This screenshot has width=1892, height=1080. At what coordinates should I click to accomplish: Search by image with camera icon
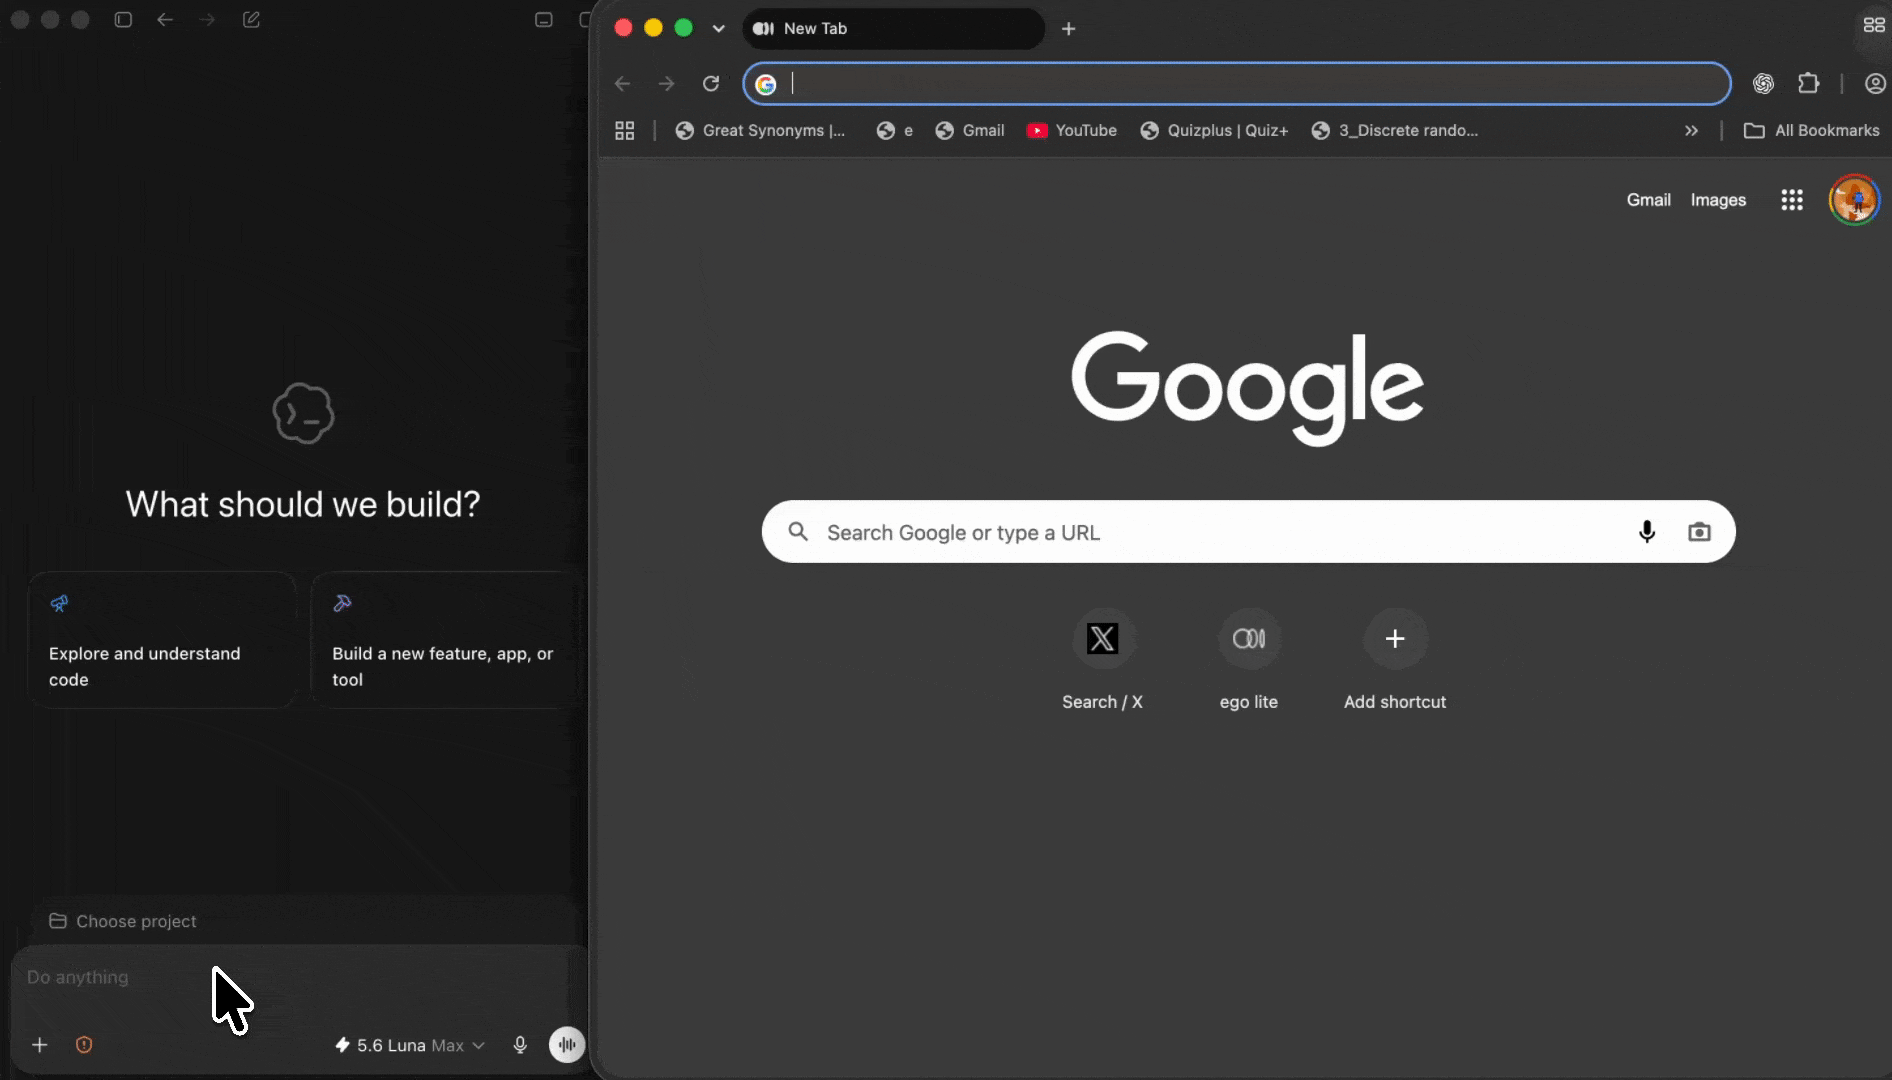[x=1699, y=532]
